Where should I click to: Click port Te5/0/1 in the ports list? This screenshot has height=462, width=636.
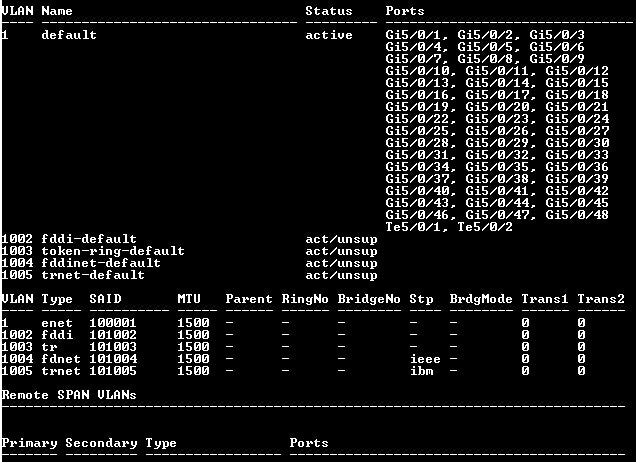pyautogui.click(x=413, y=227)
